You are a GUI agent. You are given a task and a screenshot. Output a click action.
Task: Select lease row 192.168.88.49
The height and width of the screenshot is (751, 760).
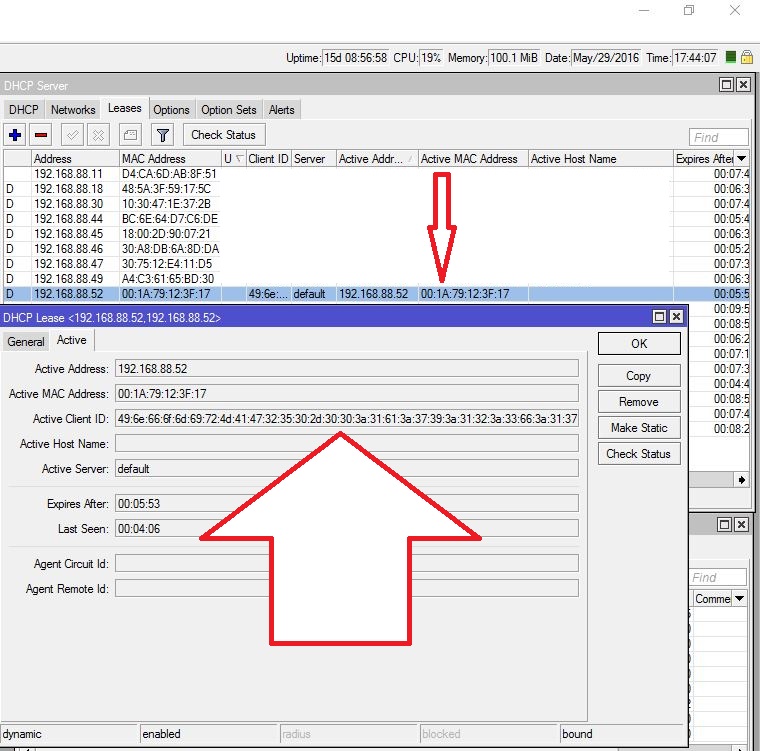376,279
